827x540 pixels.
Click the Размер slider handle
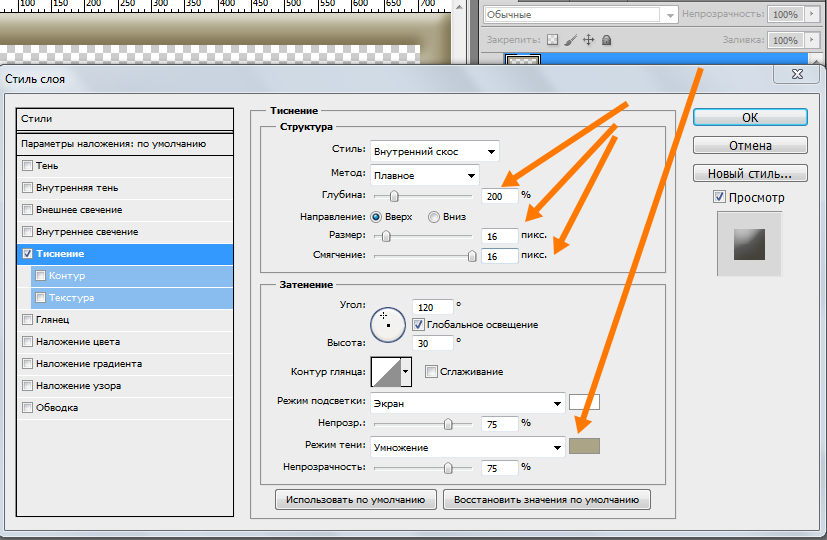(x=386, y=236)
